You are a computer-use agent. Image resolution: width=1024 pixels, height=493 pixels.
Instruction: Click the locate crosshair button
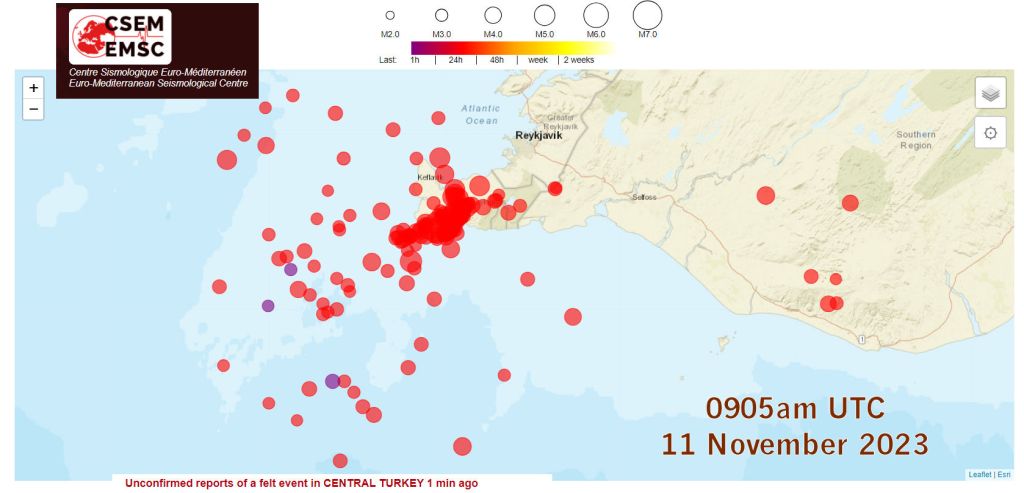click(x=990, y=133)
